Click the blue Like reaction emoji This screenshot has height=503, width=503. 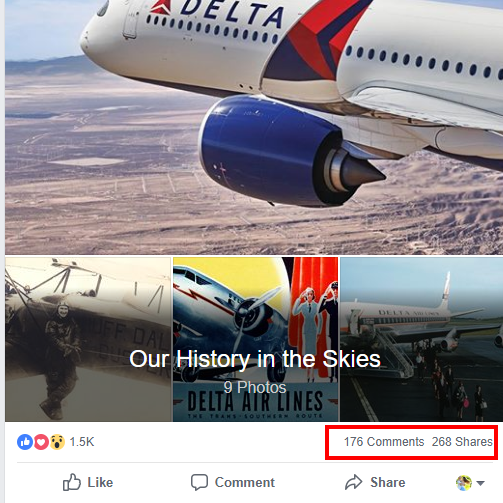tap(25, 442)
